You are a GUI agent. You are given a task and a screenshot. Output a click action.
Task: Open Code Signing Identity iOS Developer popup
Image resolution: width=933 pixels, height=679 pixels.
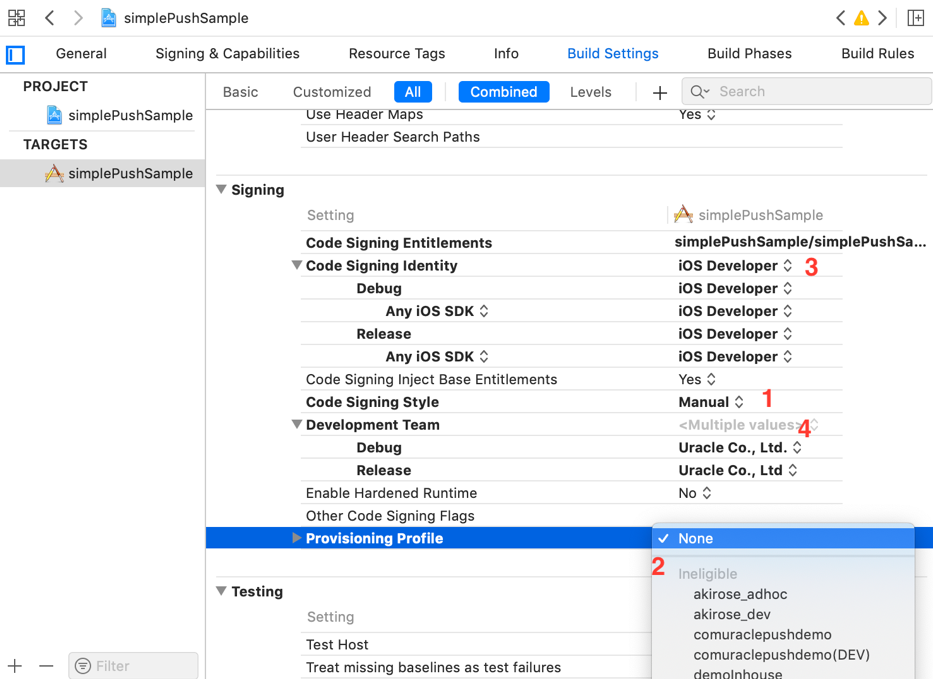pyautogui.click(x=735, y=266)
